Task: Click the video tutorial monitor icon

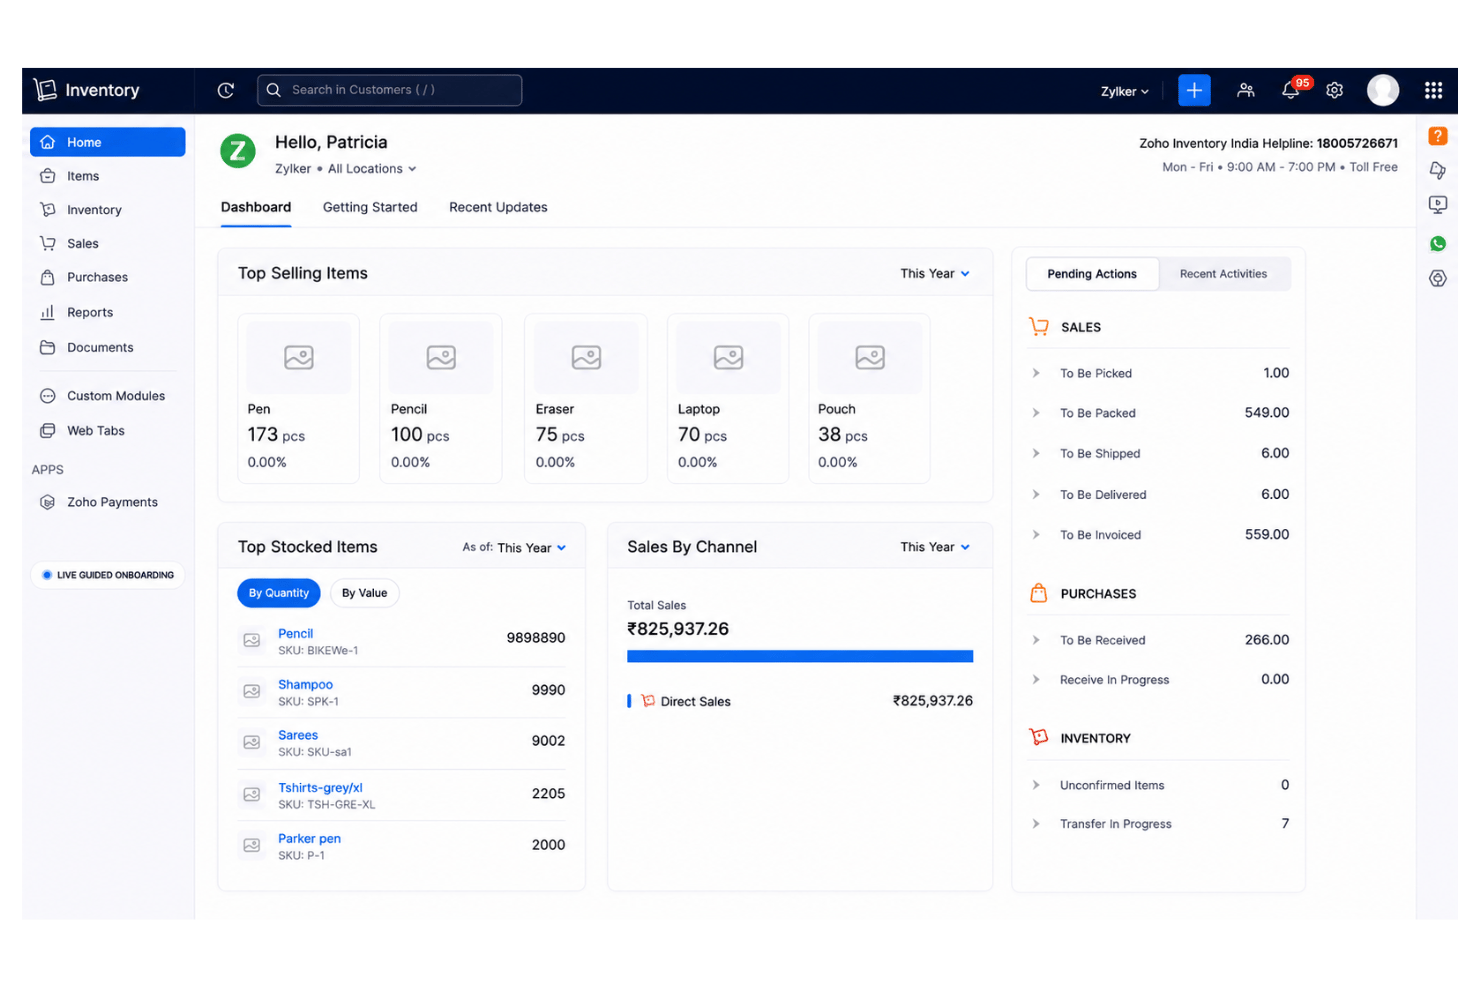Action: [1438, 205]
